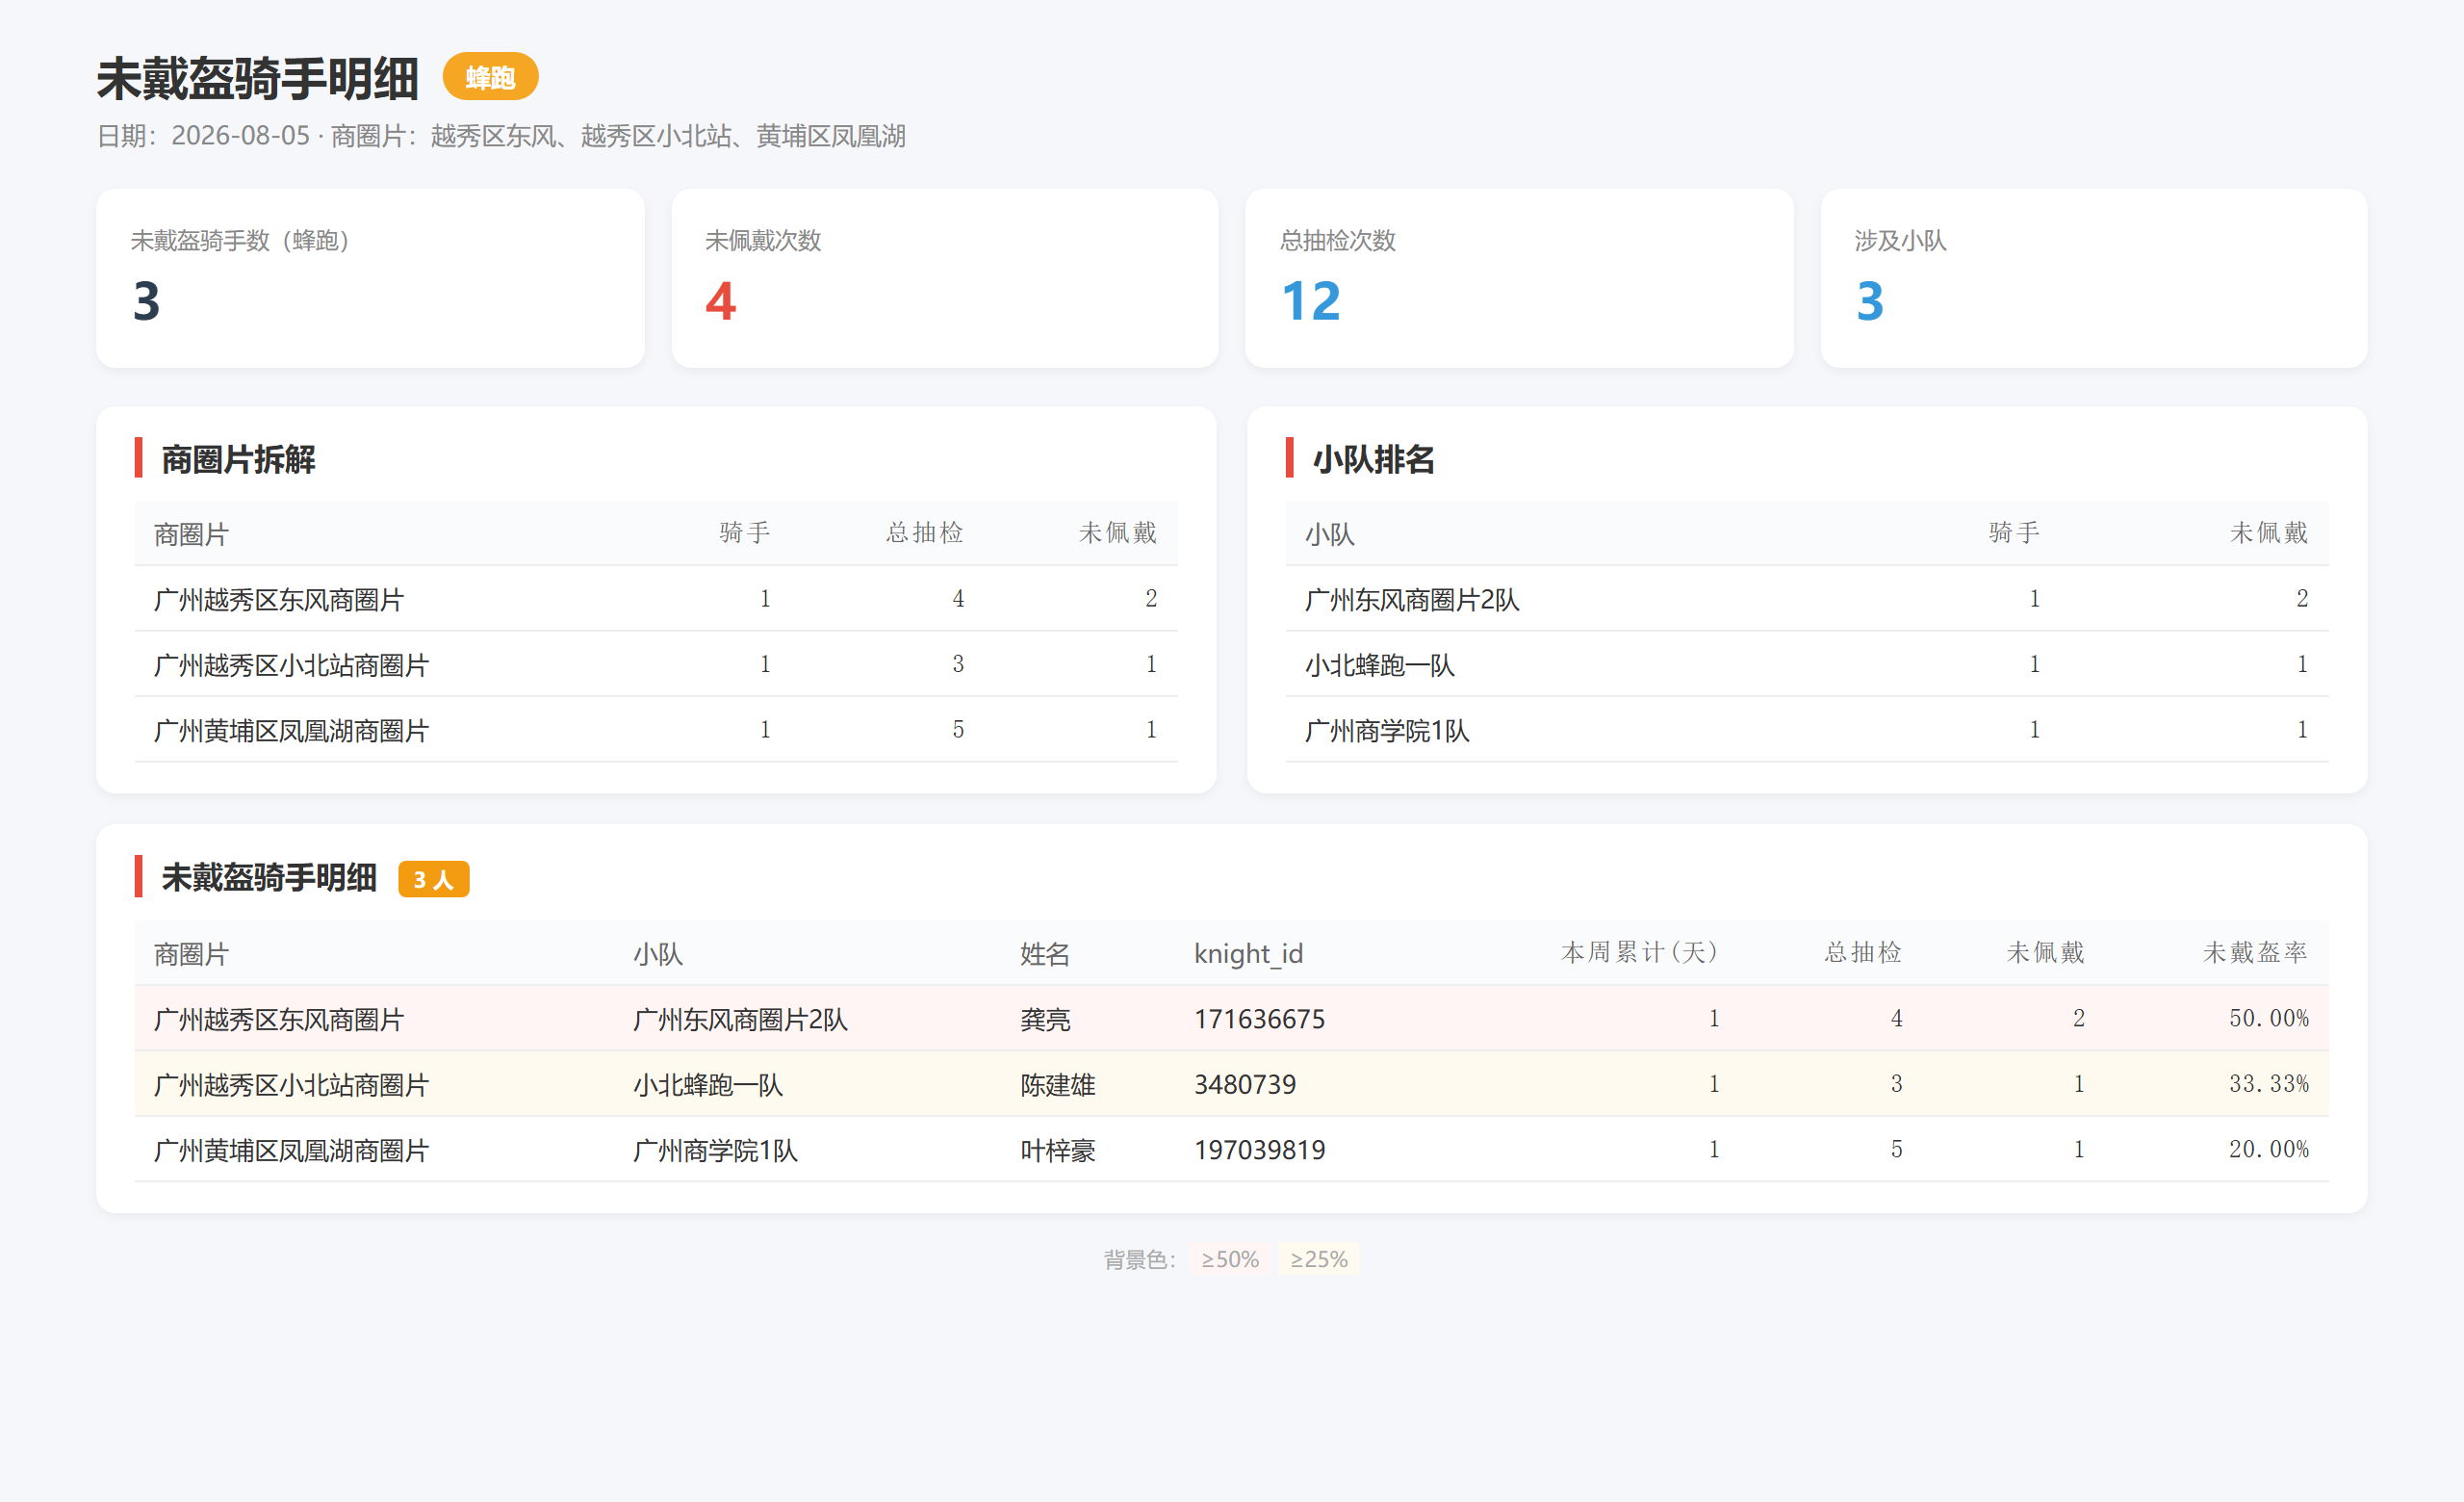Click 广州商学院1队 in the detail table

tap(715, 1150)
